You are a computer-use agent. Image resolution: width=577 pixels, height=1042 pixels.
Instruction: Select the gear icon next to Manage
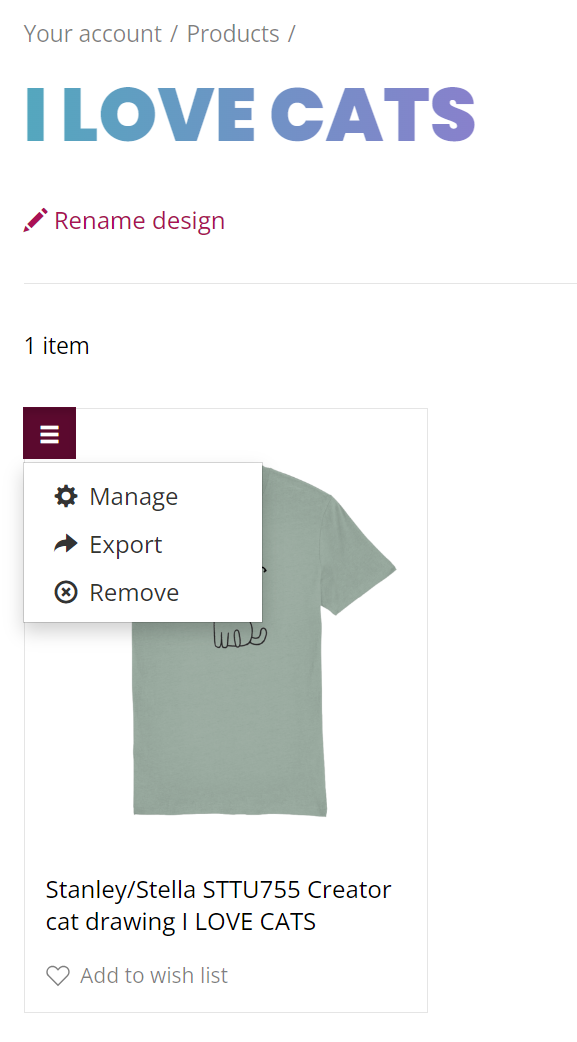click(x=65, y=496)
